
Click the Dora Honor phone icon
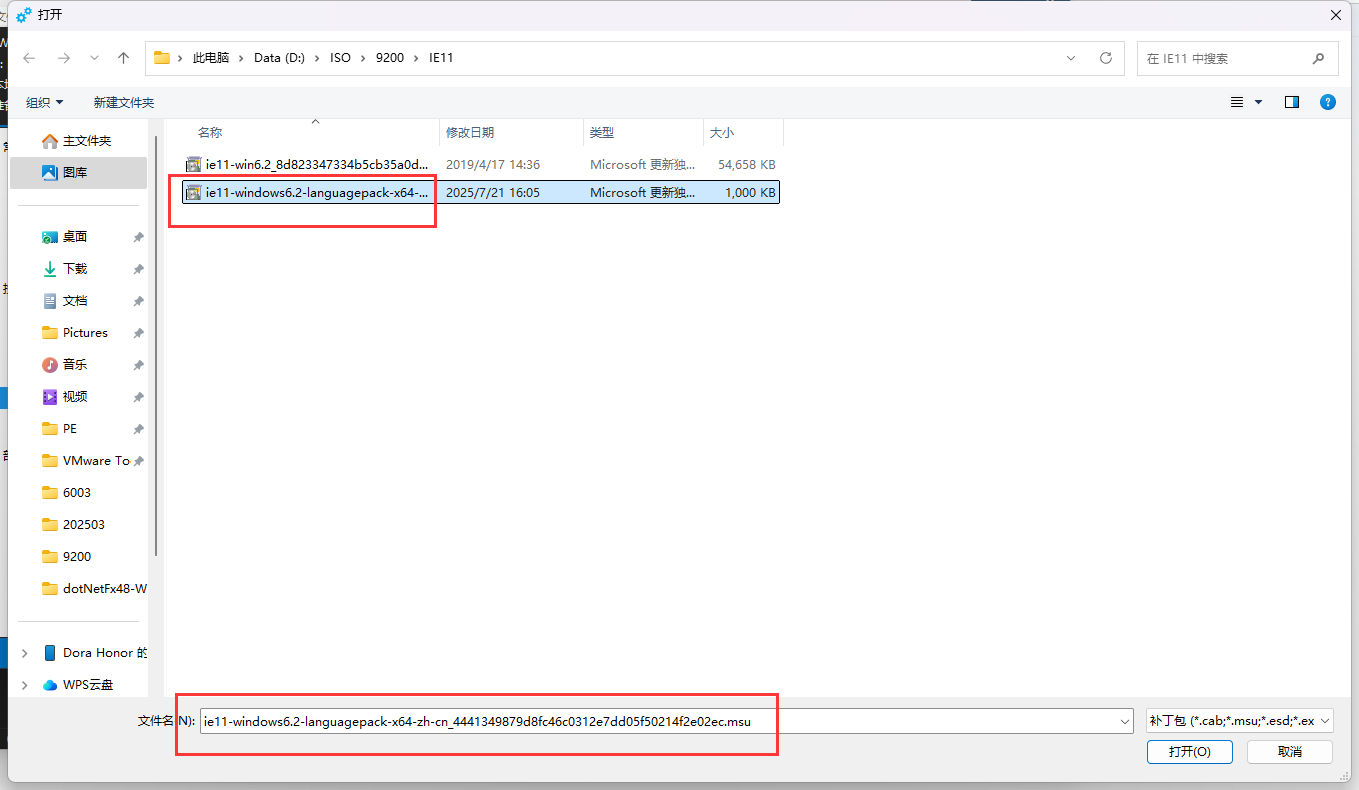(50, 653)
